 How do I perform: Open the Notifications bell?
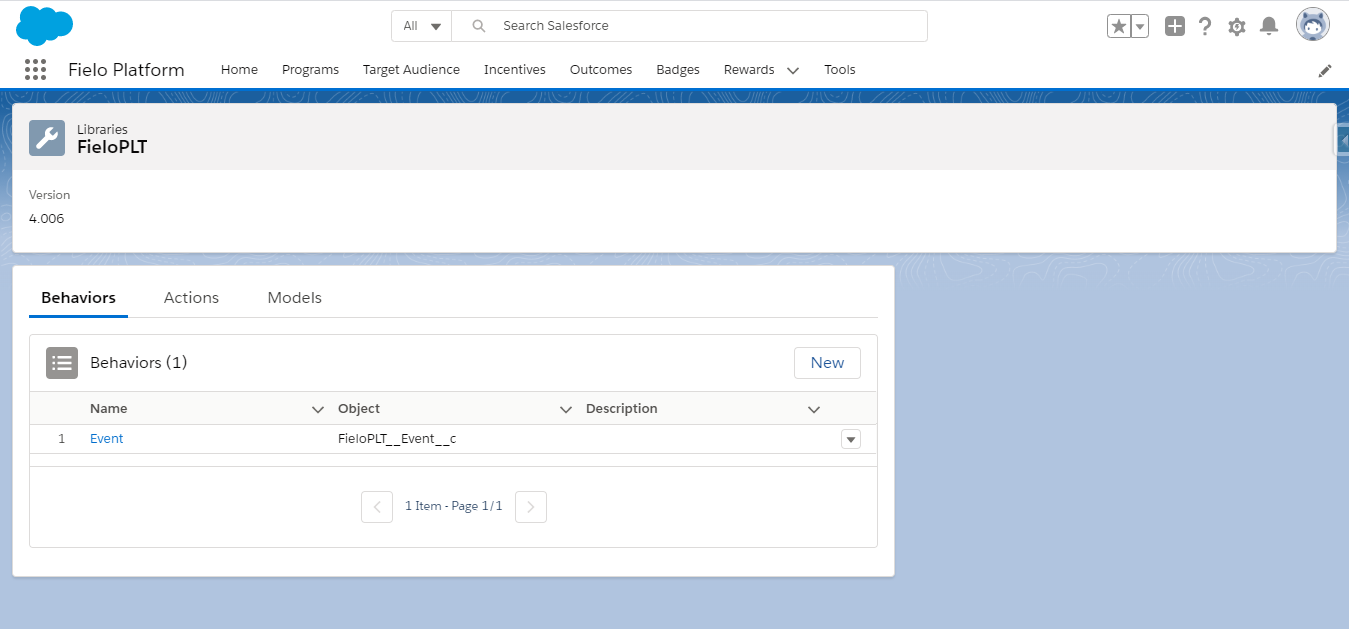pos(1269,26)
